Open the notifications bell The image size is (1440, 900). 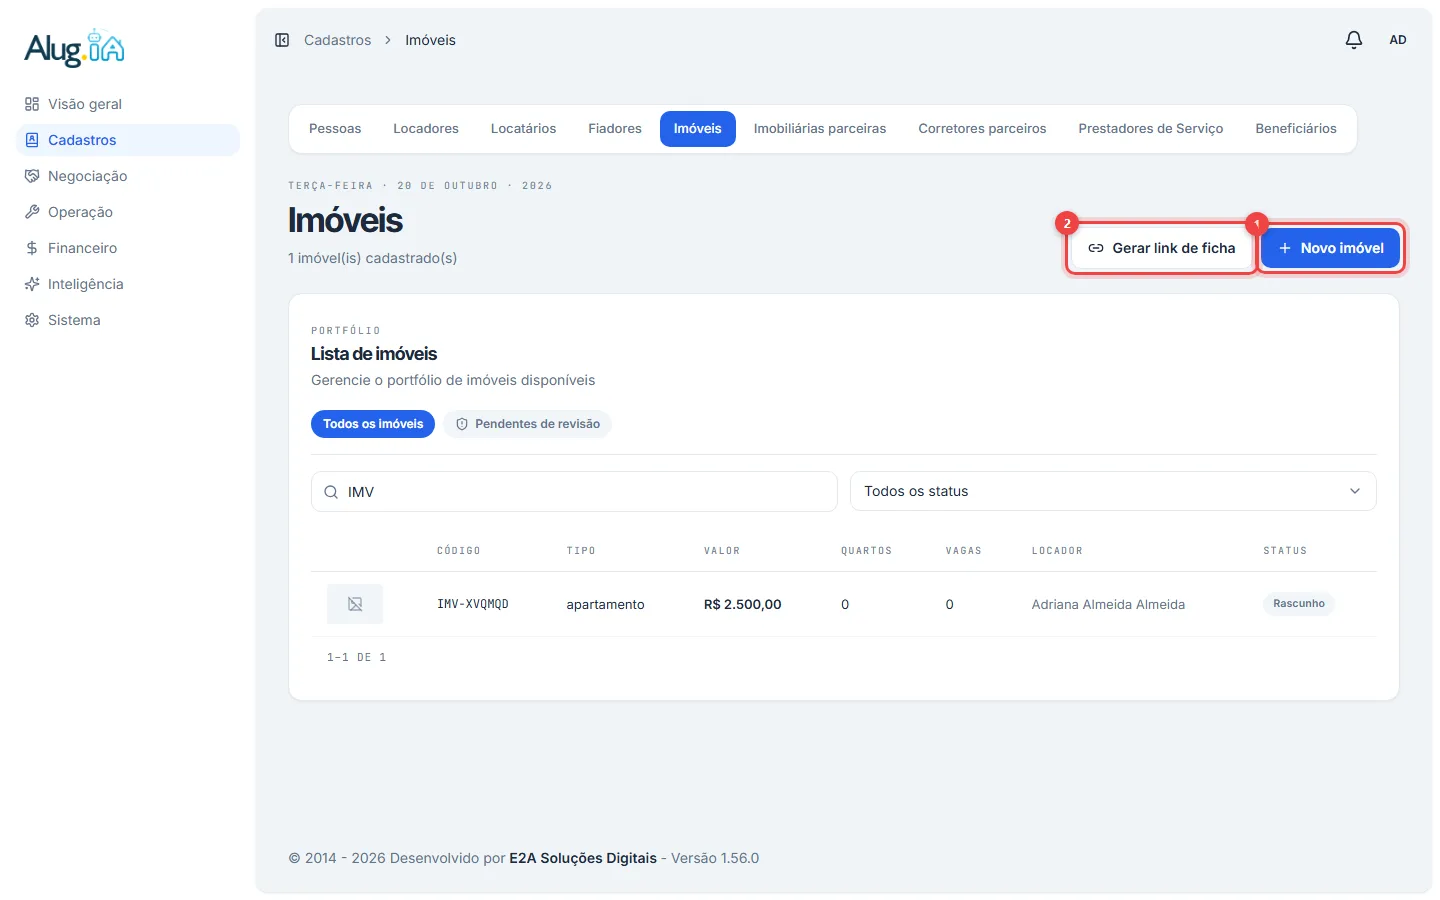1354,40
